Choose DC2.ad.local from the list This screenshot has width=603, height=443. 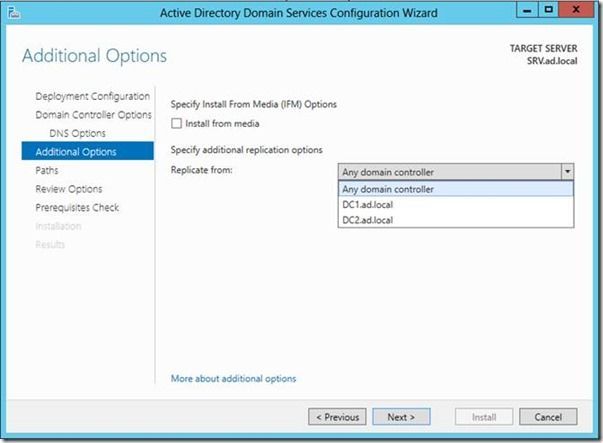coord(456,220)
